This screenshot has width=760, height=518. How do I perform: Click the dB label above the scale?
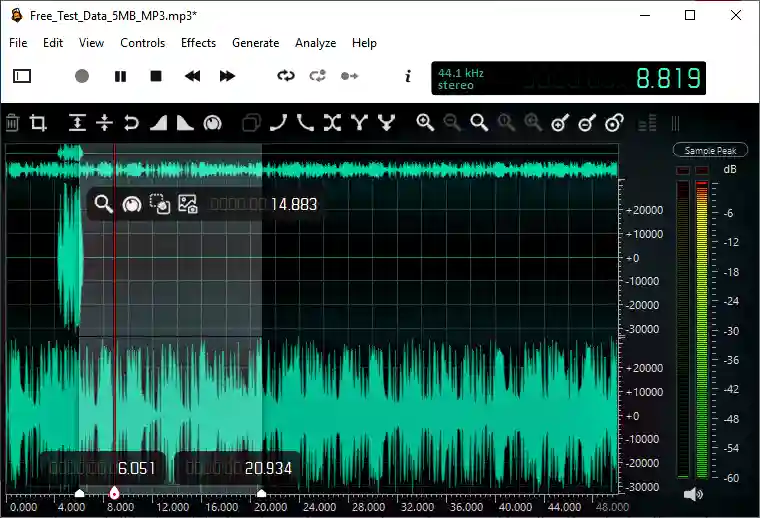click(729, 169)
